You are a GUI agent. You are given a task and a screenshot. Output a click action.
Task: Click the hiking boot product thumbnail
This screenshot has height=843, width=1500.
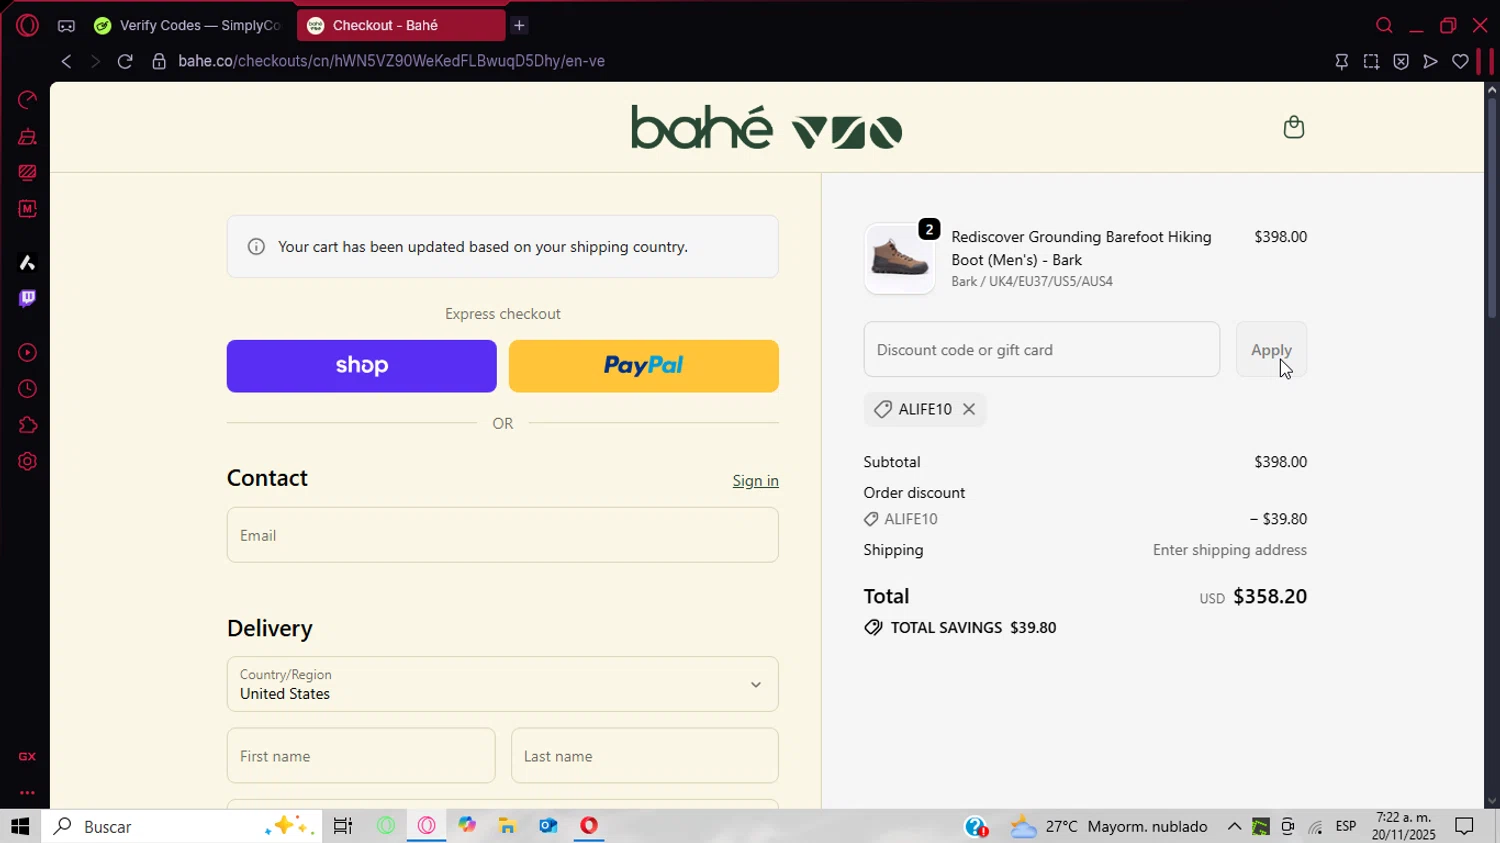900,259
